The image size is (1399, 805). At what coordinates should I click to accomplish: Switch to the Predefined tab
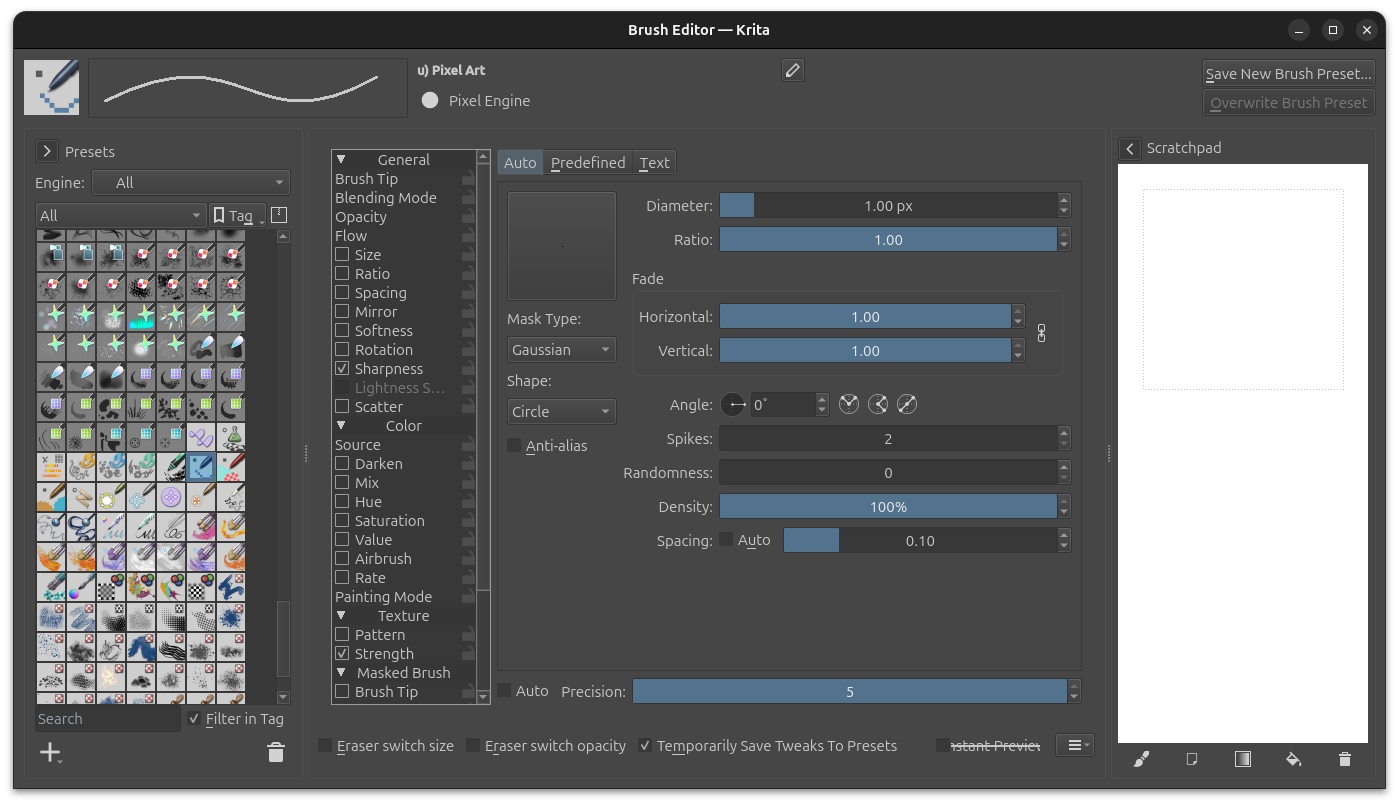click(x=588, y=163)
